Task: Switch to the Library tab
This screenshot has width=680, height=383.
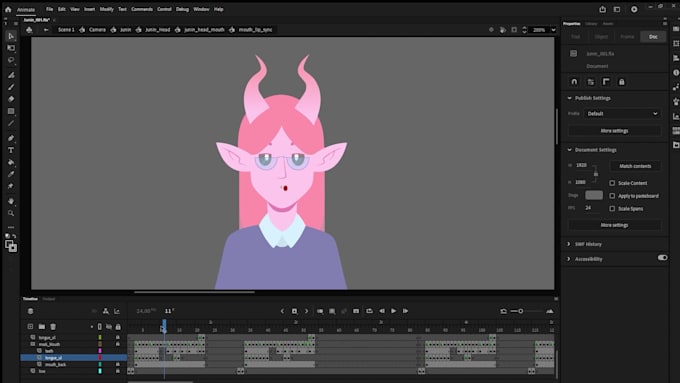Action: pos(591,23)
